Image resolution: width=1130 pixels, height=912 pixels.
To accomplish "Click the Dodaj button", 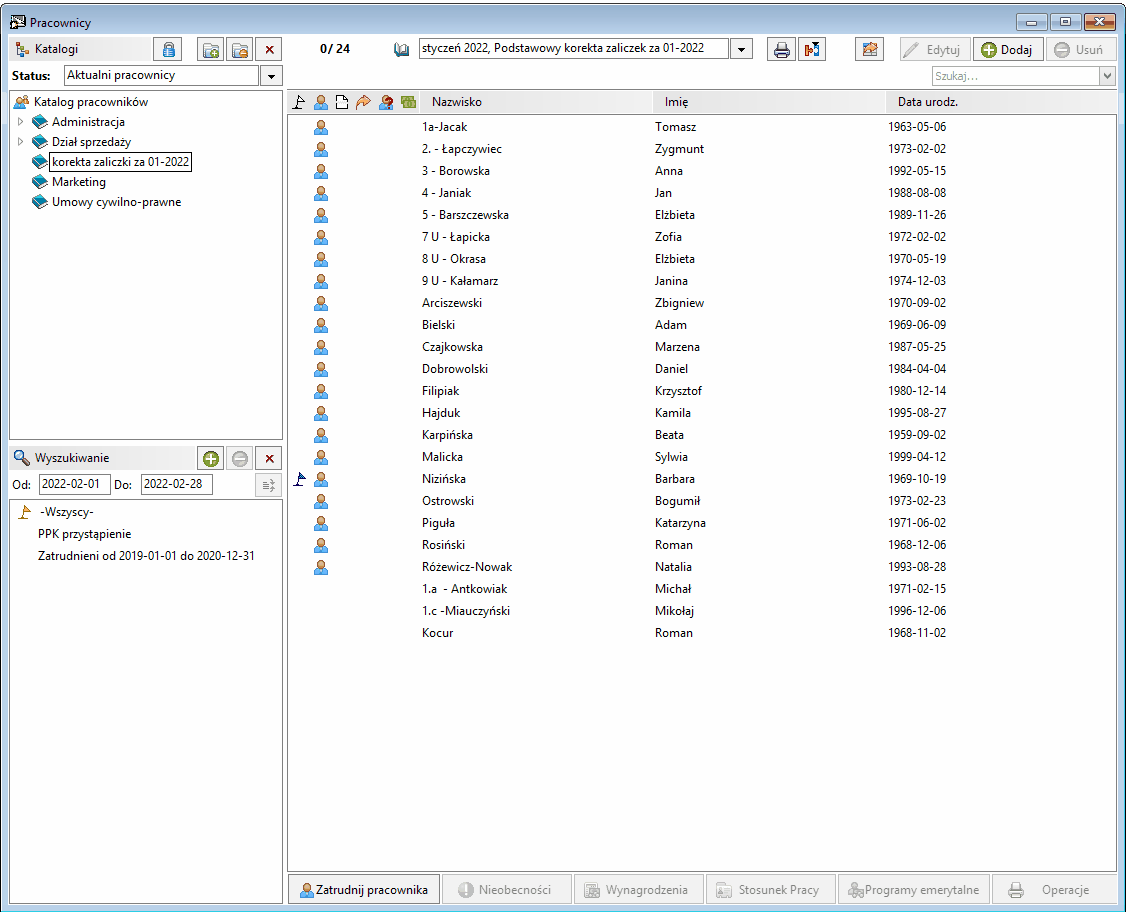I will (1007, 50).
